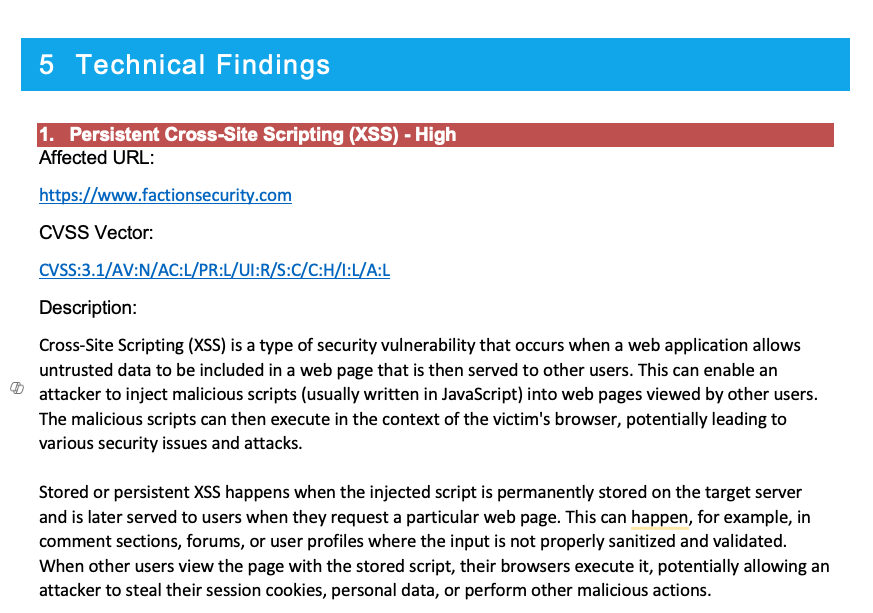873x613 pixels.
Task: Click the section number '5' in heading
Action: 47,65
